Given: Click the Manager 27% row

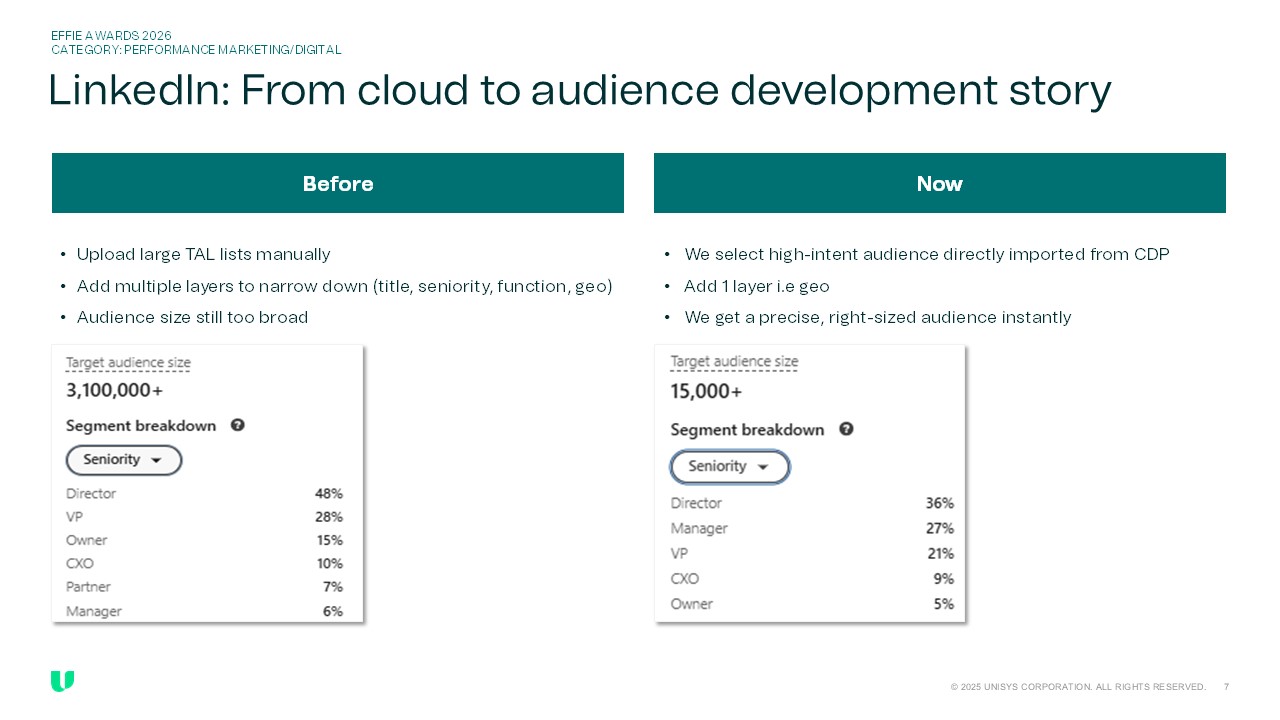Looking at the screenshot, I should [x=811, y=528].
